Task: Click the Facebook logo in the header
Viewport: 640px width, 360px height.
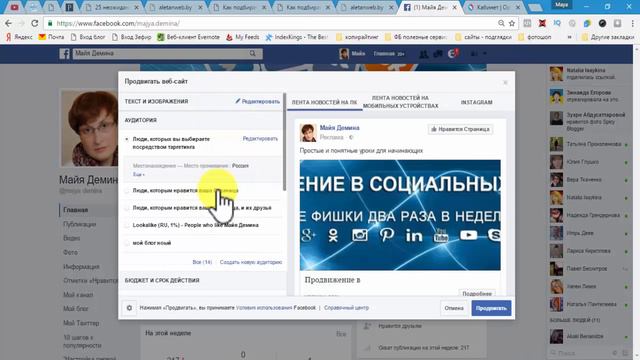Action: [64, 53]
